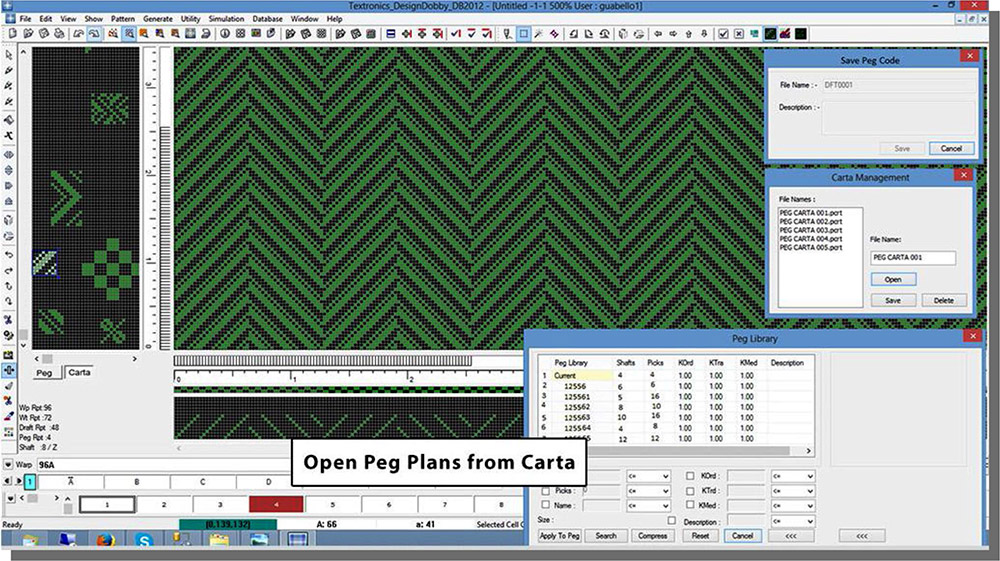Open the Simulation menu
Image resolution: width=1000 pixels, height=561 pixels.
click(x=226, y=18)
